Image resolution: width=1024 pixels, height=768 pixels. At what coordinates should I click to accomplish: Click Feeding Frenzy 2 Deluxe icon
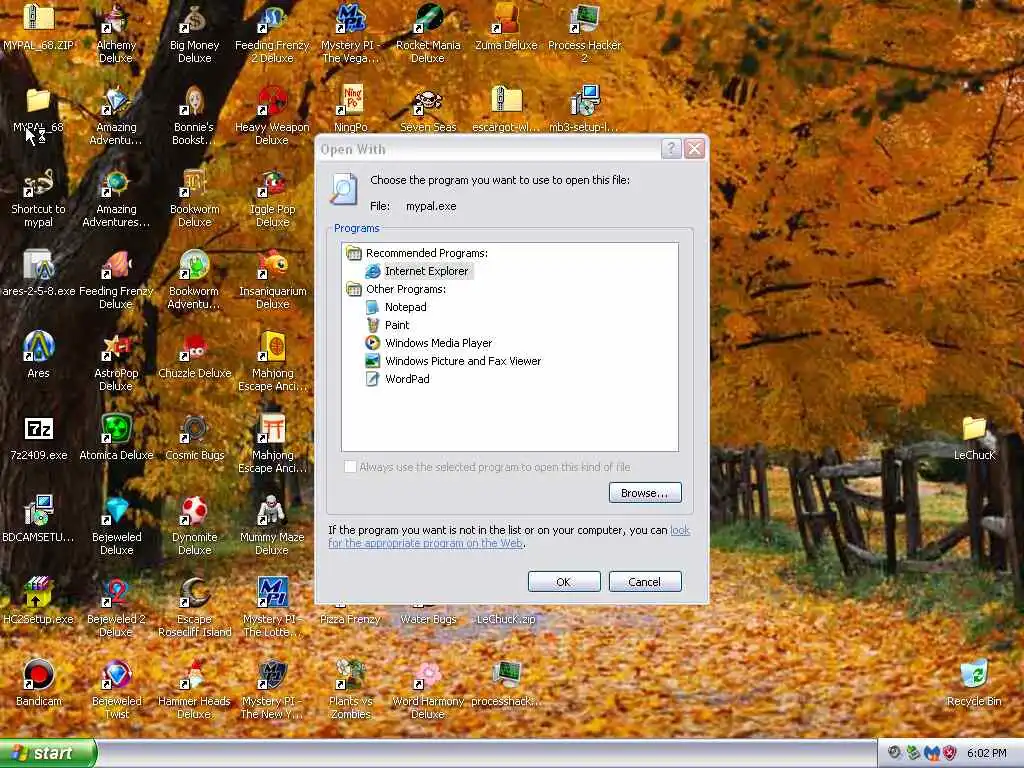[x=272, y=34]
